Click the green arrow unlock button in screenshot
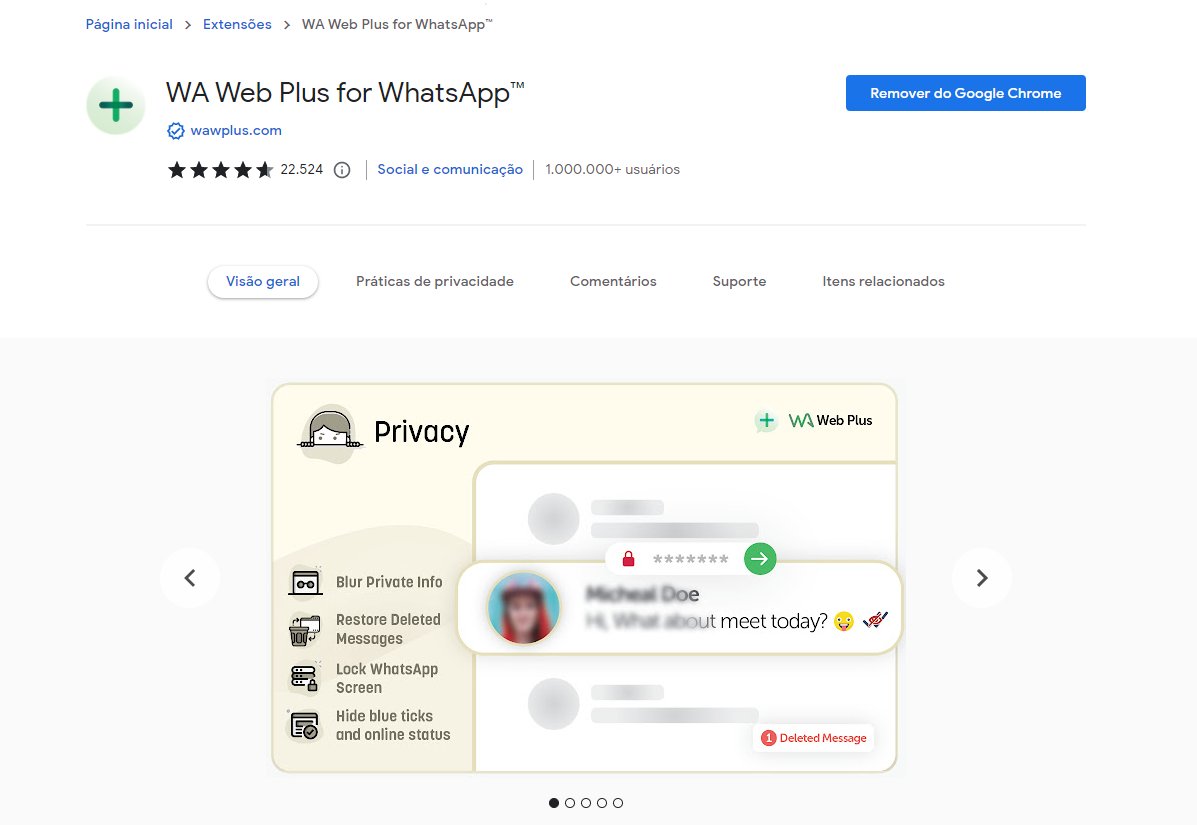Screen dimensions: 1197x825 (760, 559)
